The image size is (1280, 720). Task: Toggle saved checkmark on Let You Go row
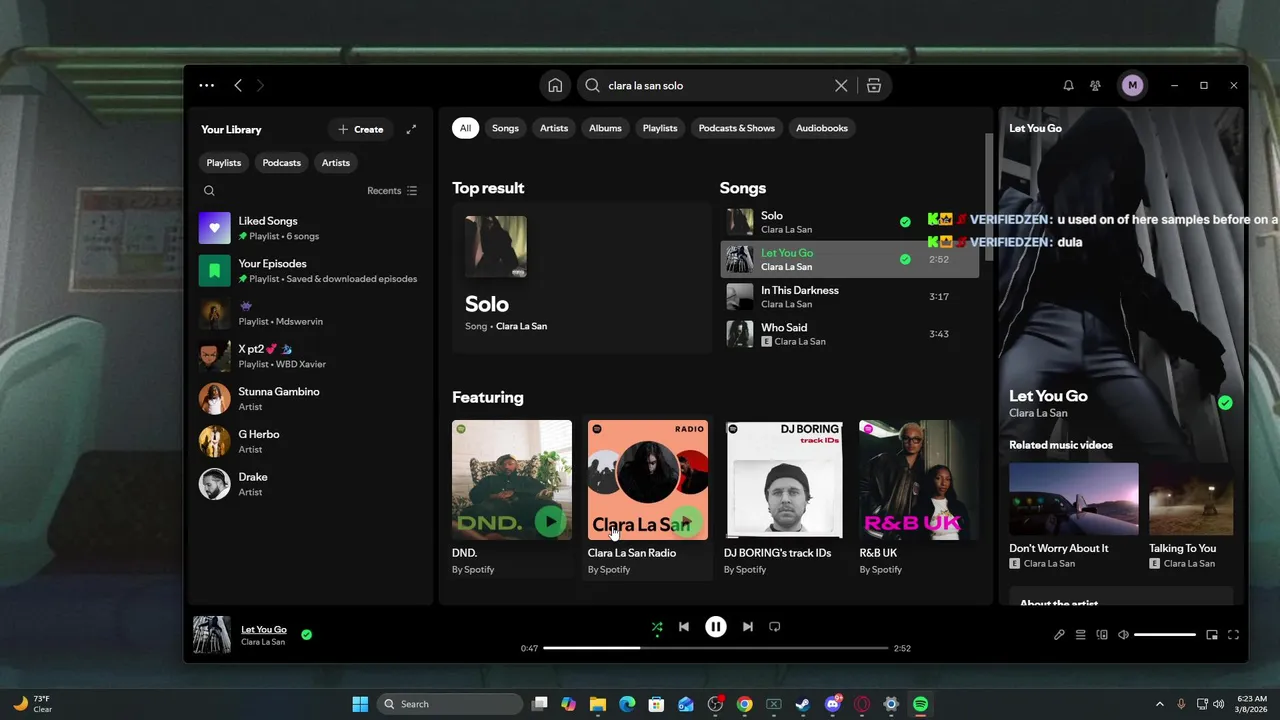coord(905,259)
